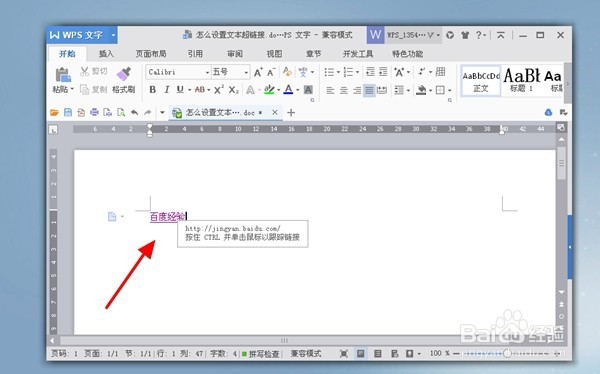Choose the 正文 style thumbnail
The image size is (600, 374).
481,81
